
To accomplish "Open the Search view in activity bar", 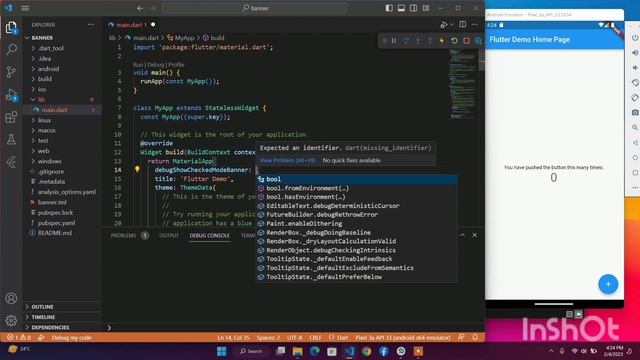I will click(11, 50).
